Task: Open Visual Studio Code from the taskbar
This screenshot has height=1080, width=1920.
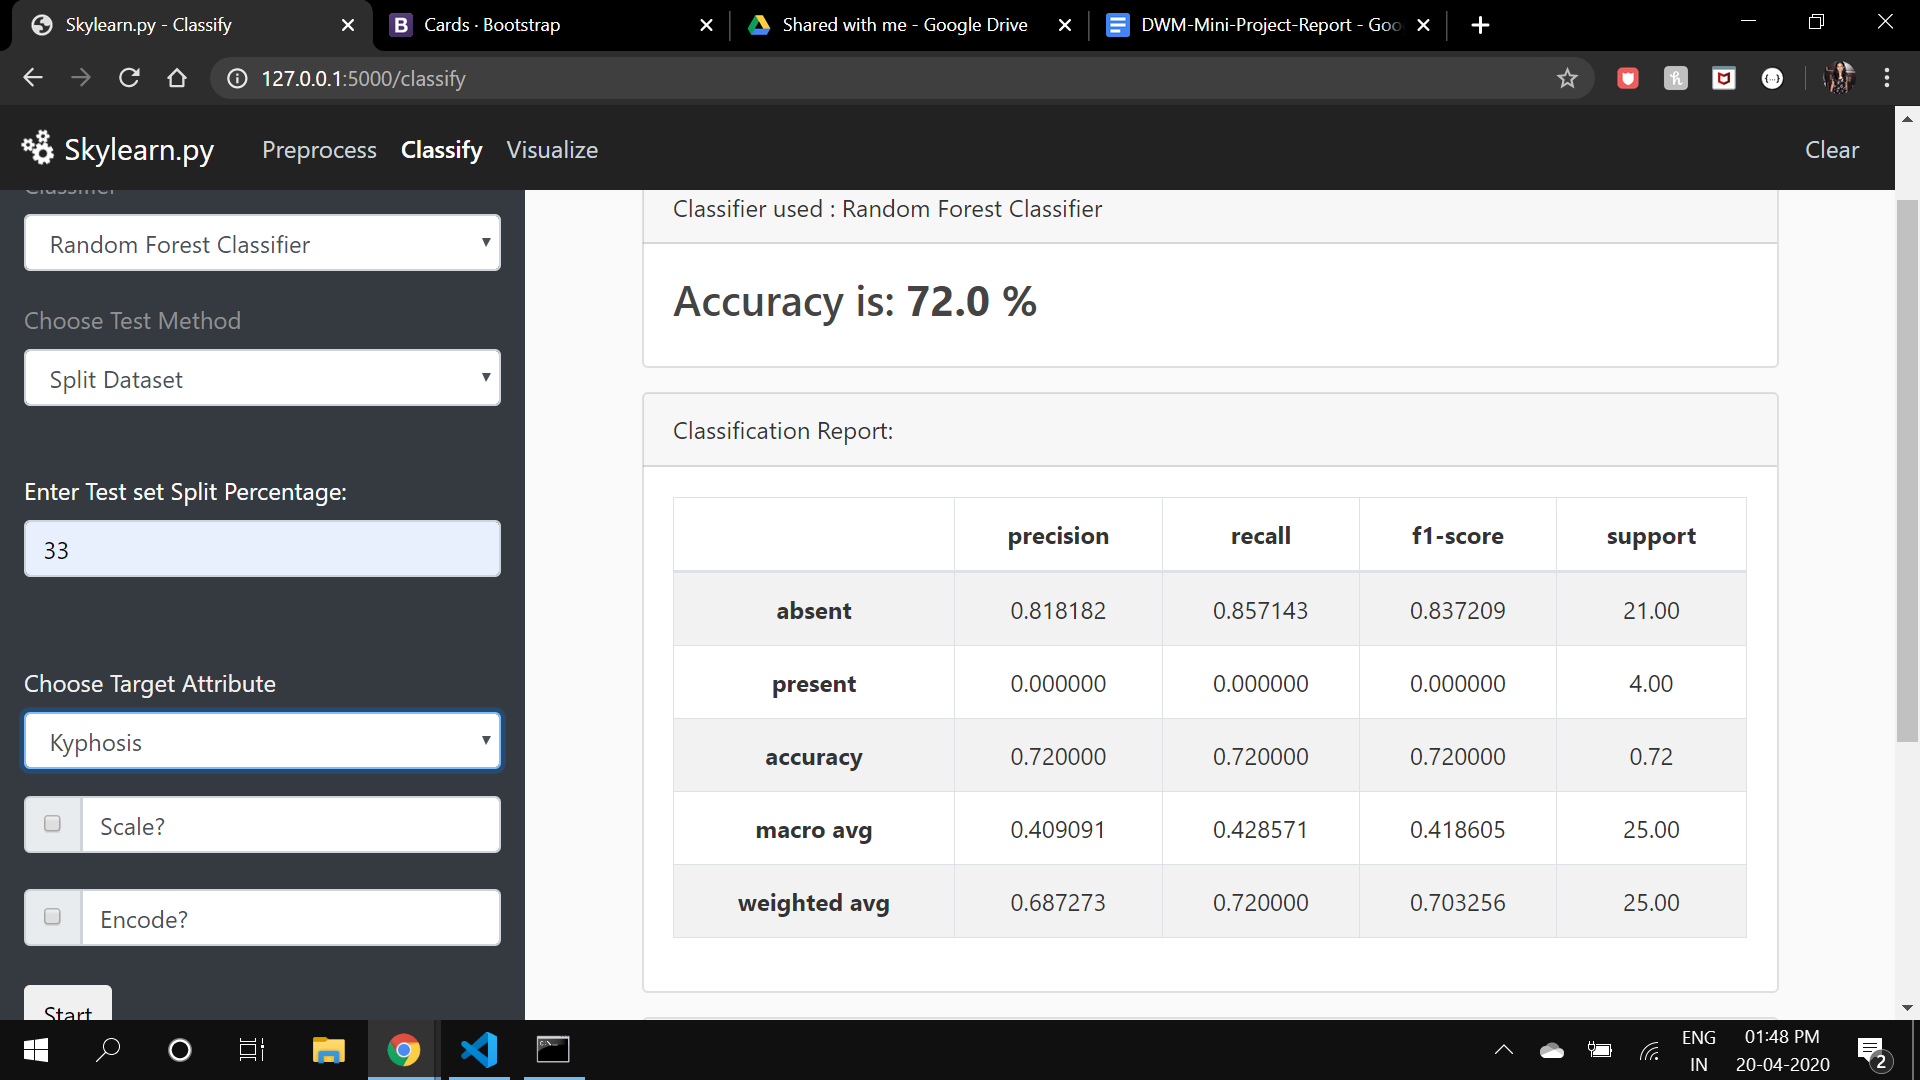Action: 479,1050
